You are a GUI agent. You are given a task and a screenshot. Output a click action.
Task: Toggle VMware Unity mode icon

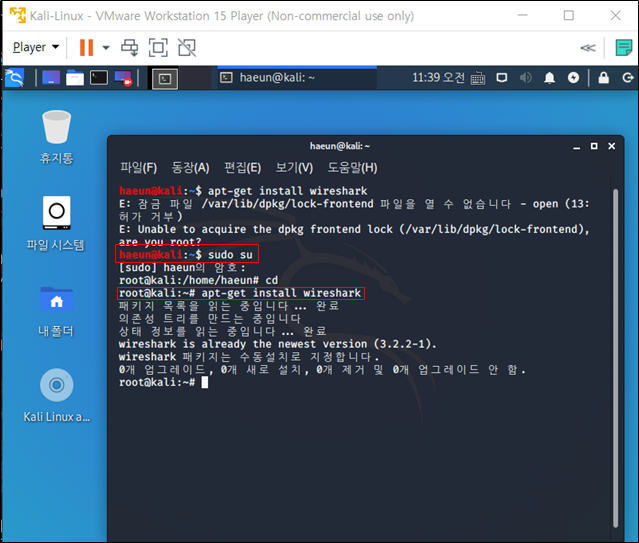(x=187, y=48)
